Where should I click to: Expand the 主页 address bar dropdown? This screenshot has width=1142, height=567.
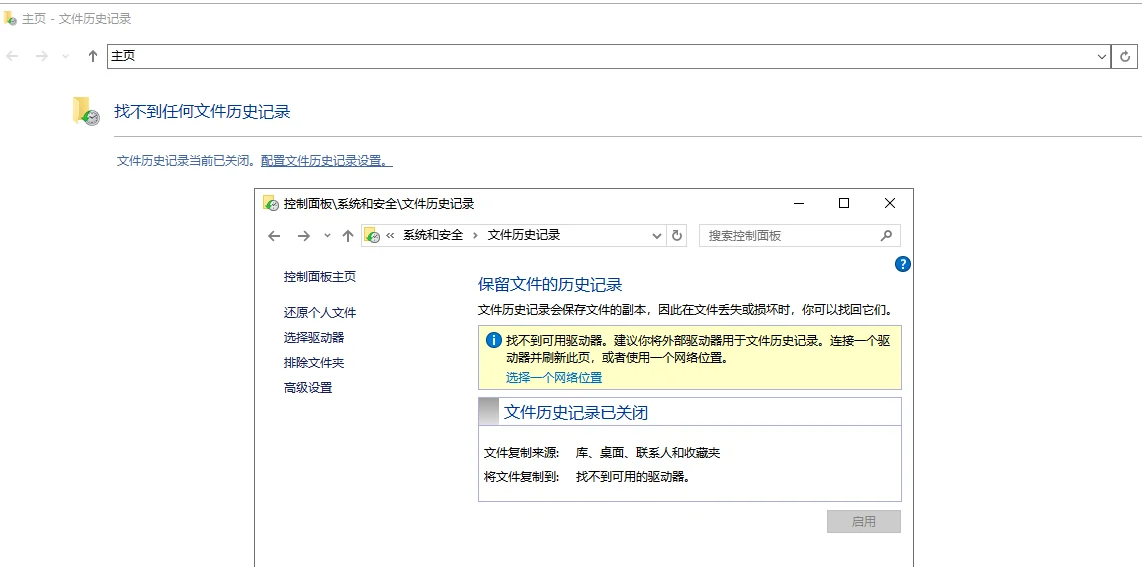pos(1102,56)
